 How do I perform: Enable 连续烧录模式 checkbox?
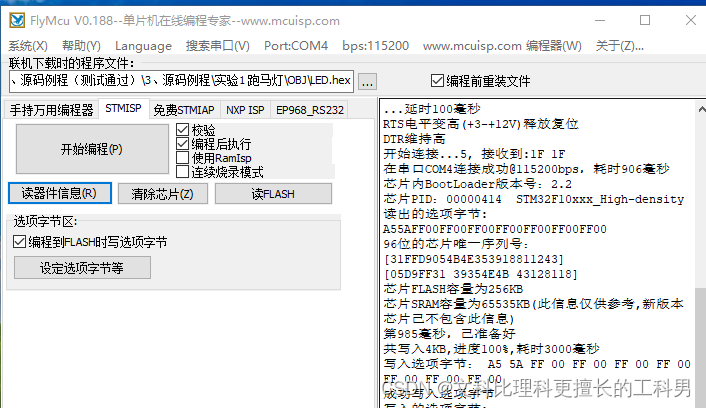tap(220, 172)
